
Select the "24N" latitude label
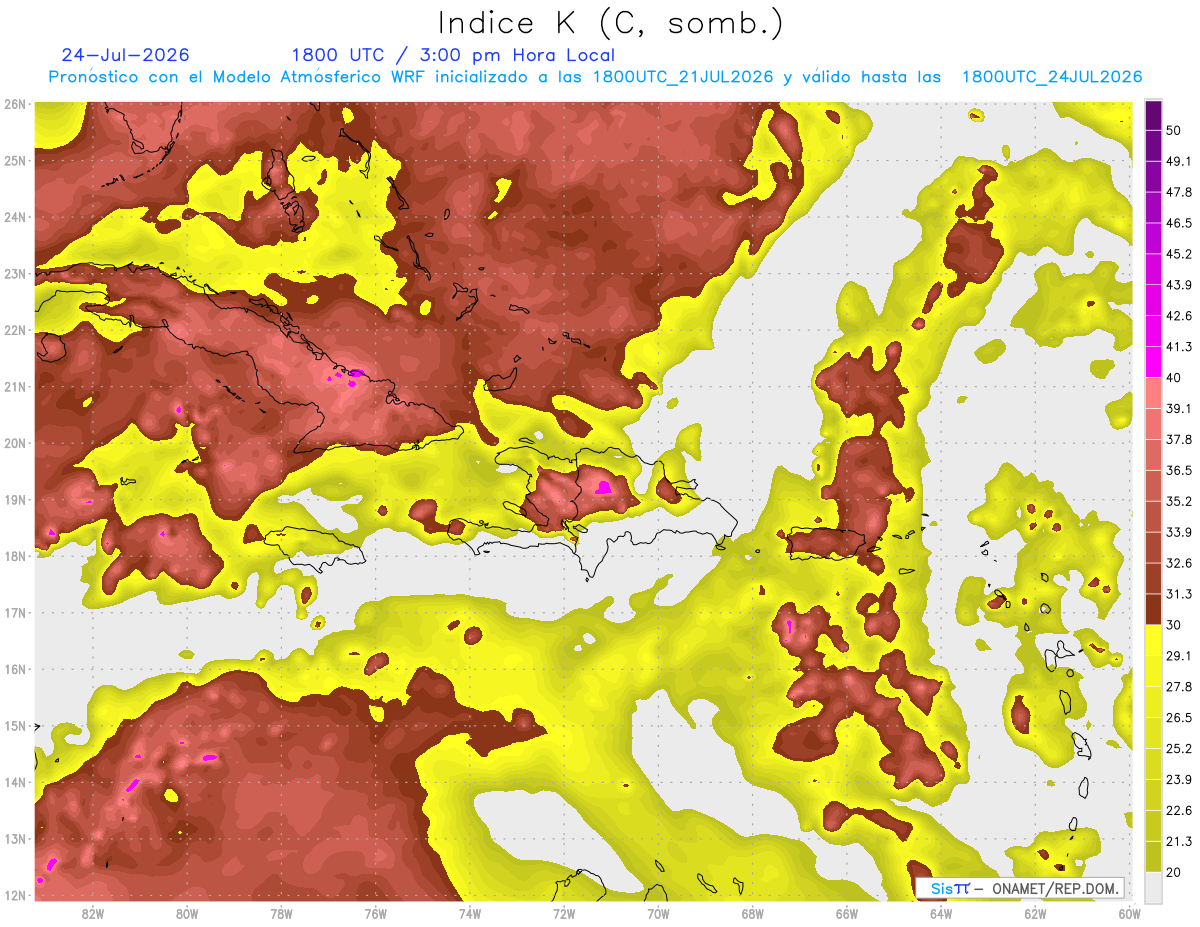pos(14,217)
